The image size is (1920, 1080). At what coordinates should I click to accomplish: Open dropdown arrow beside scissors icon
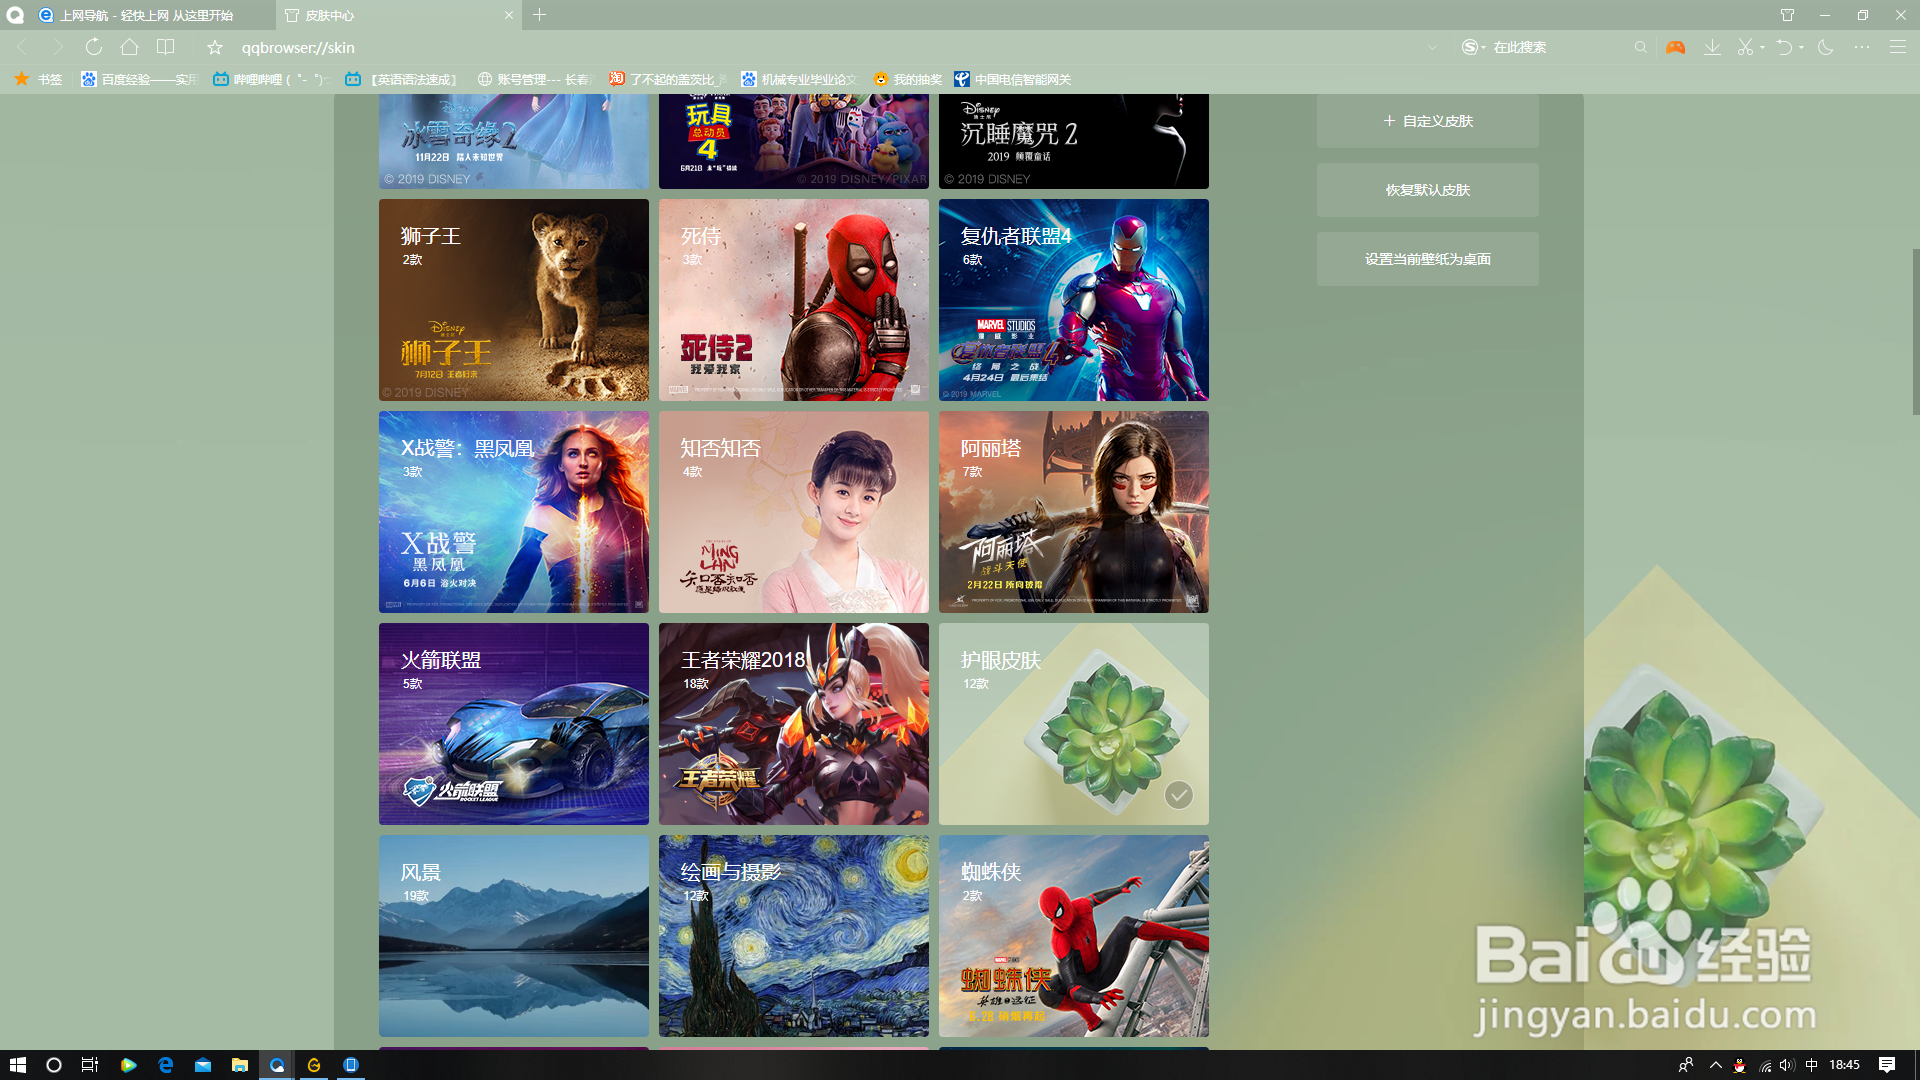(x=1762, y=47)
